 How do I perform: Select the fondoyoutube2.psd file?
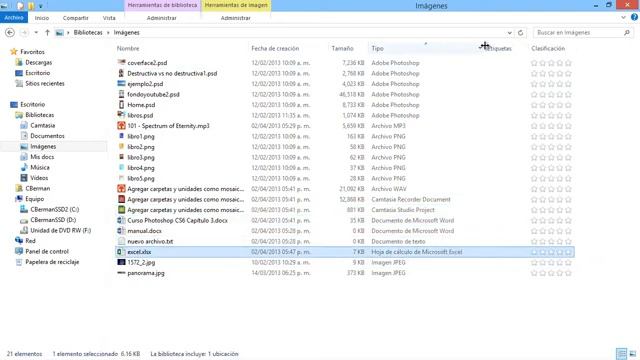pyautogui.click(x=153, y=94)
